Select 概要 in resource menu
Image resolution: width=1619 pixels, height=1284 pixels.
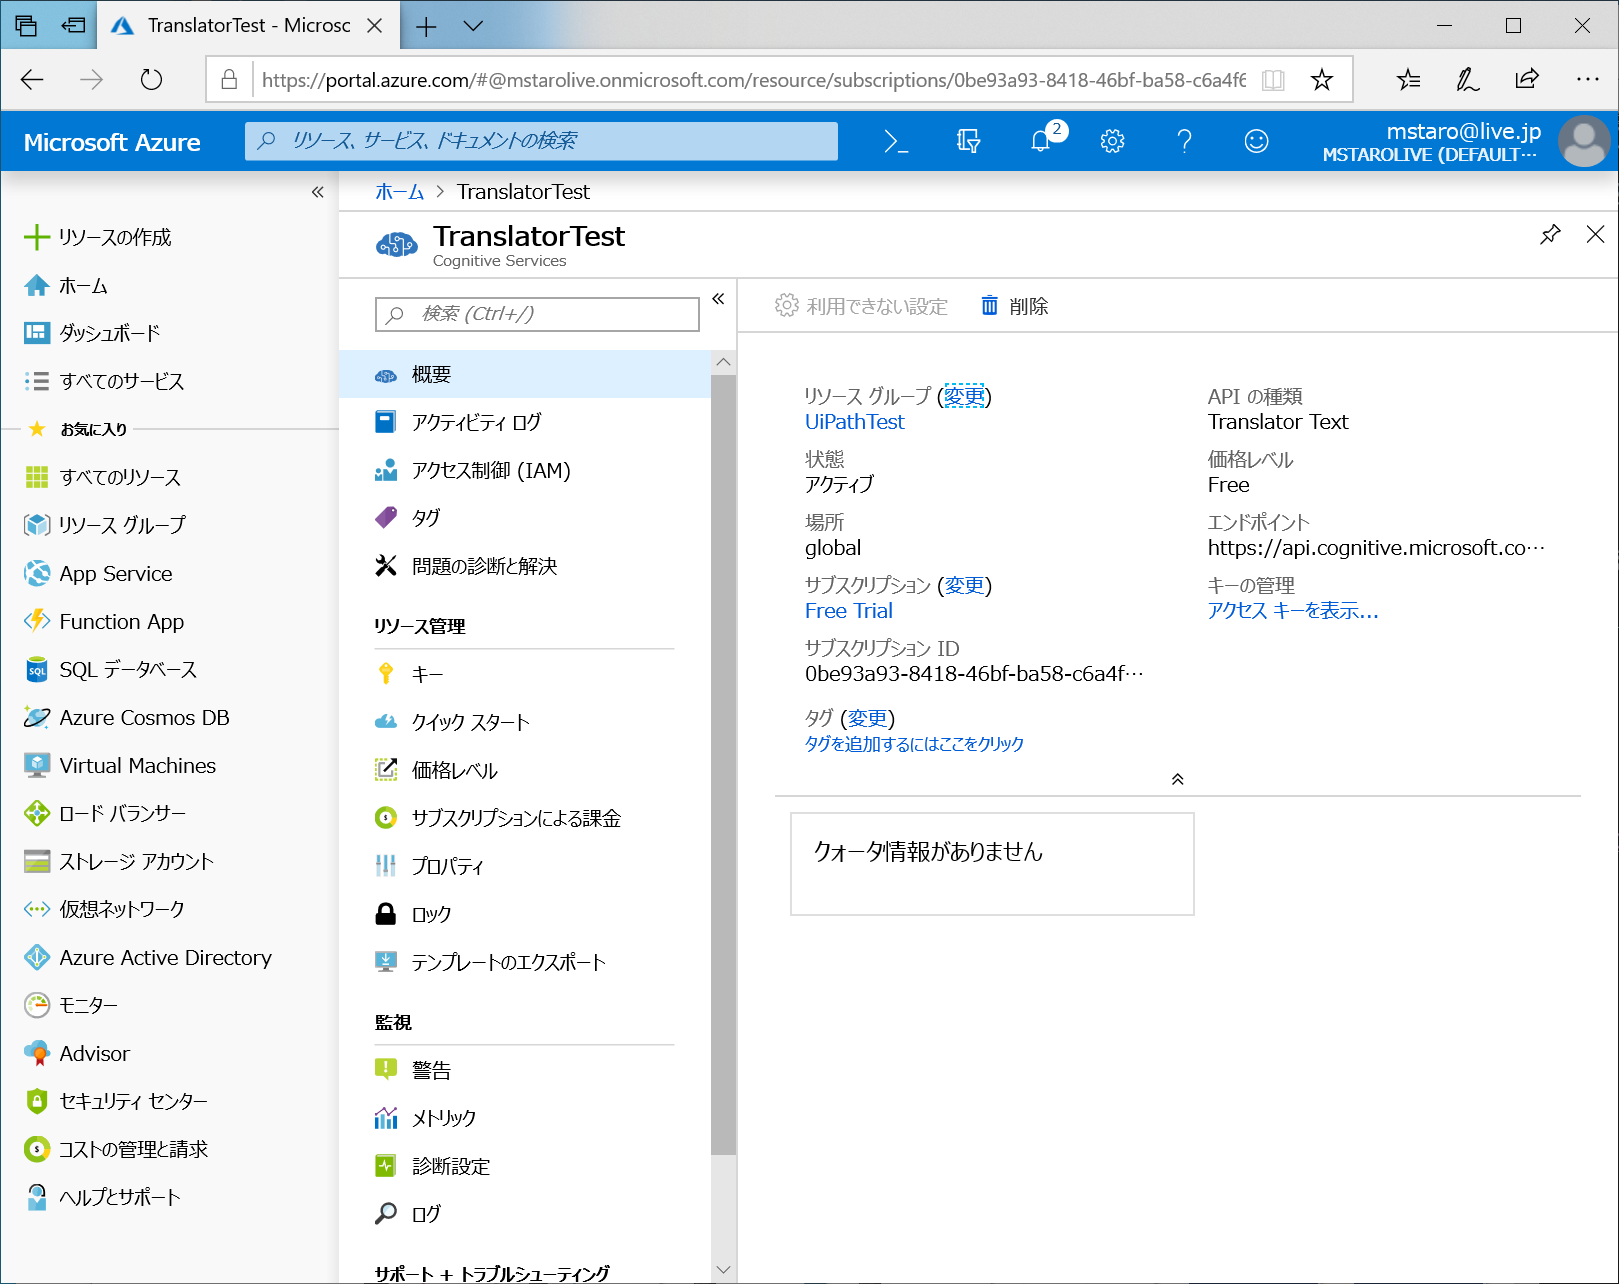pyautogui.click(x=525, y=374)
